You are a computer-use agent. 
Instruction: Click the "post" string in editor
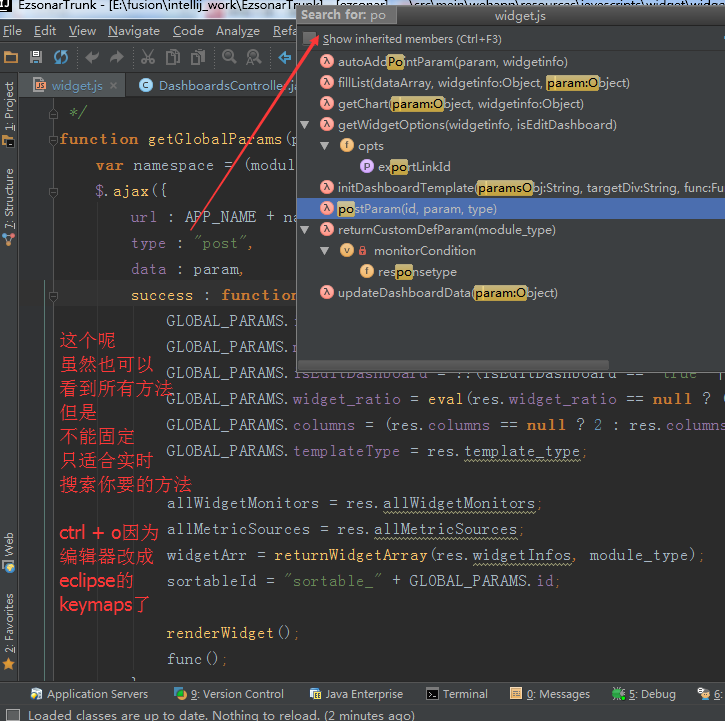220,244
